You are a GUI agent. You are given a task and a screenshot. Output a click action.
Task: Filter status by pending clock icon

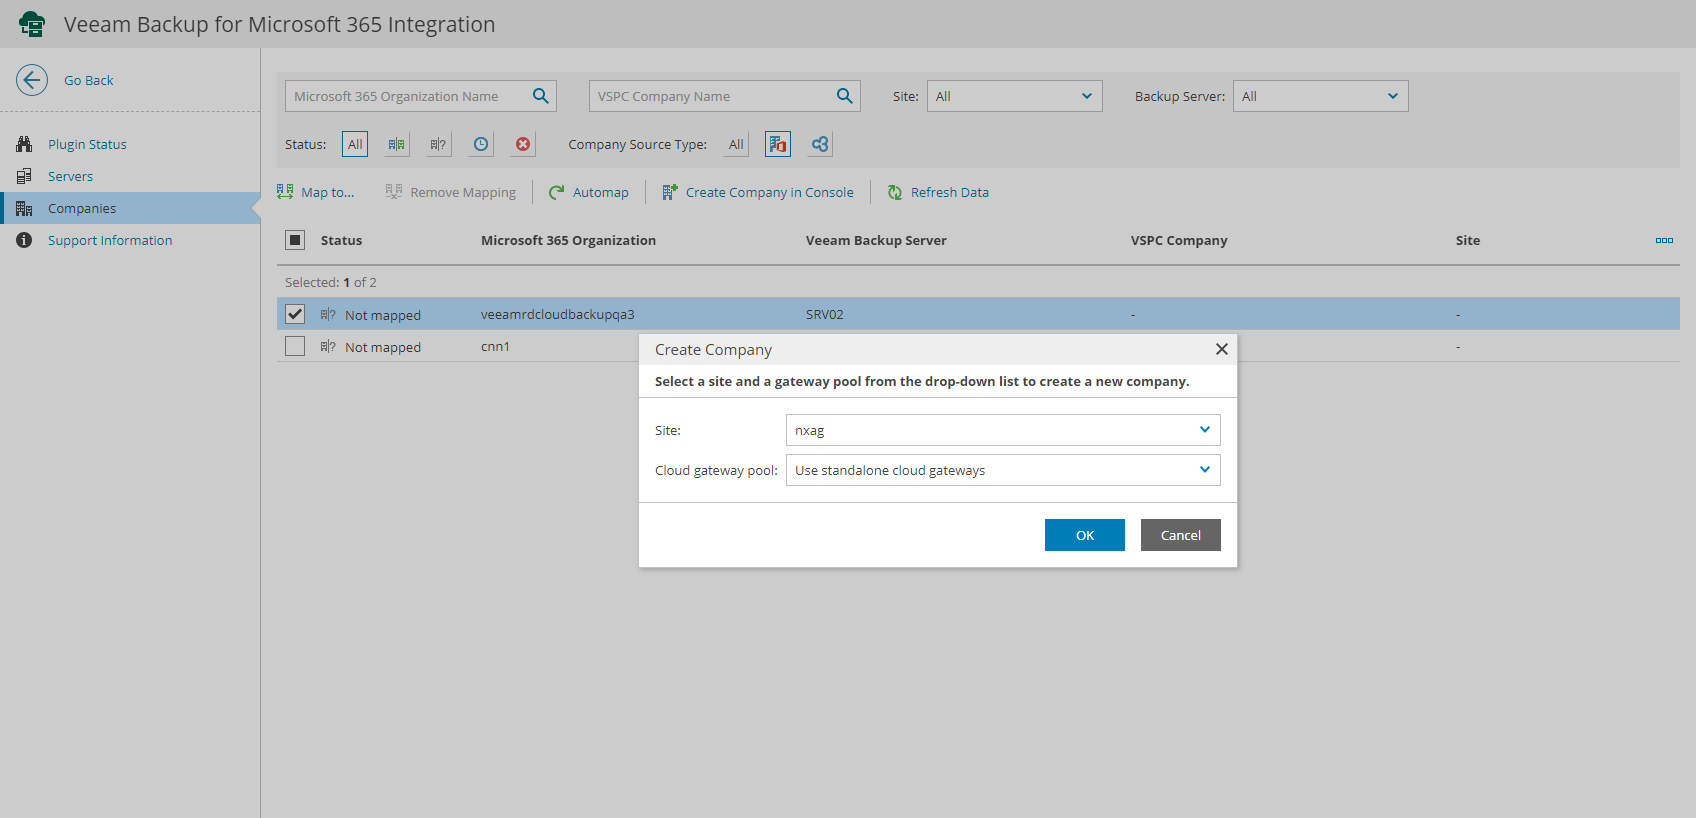point(481,144)
